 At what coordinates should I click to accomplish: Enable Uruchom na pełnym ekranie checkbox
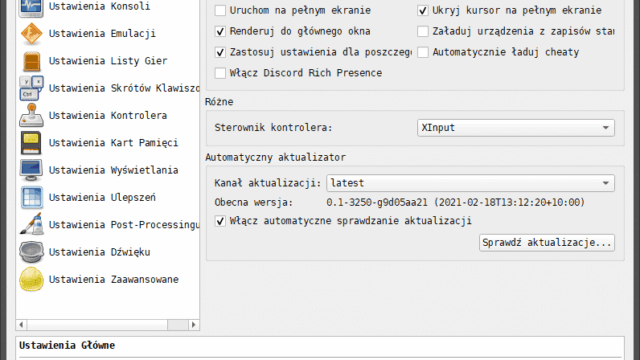(x=220, y=10)
